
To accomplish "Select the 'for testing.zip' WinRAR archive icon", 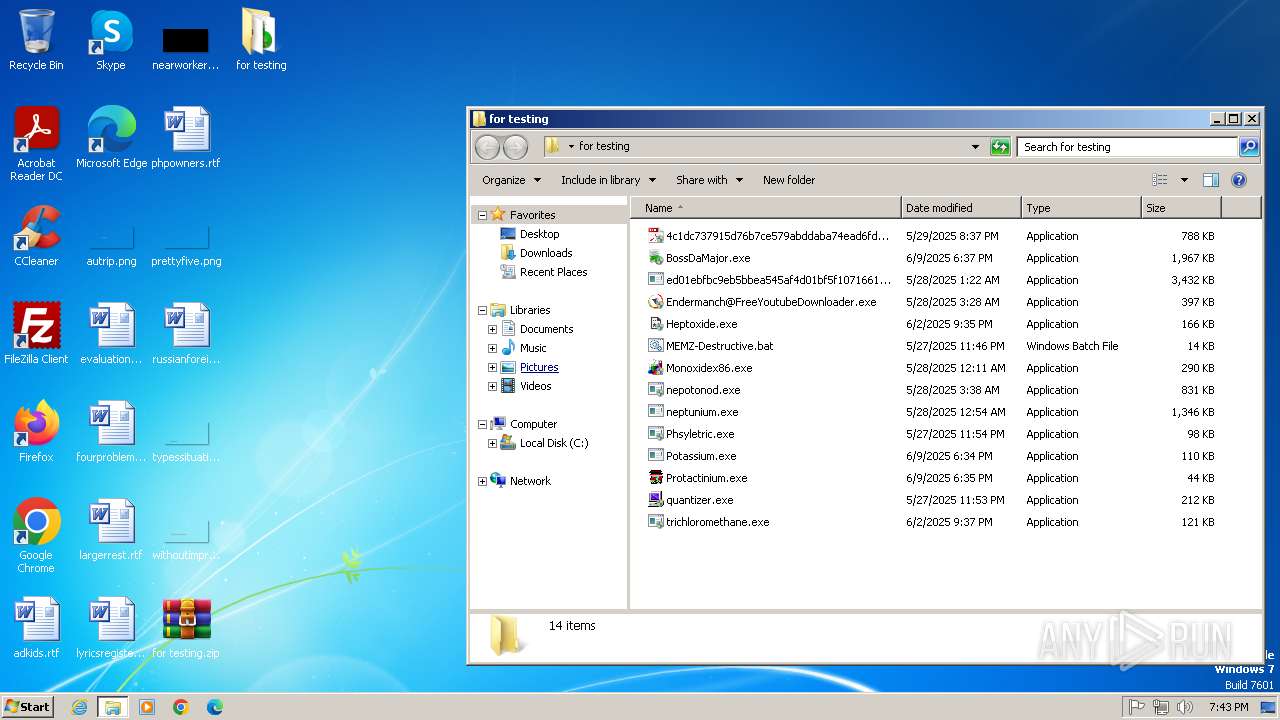I will point(186,628).
